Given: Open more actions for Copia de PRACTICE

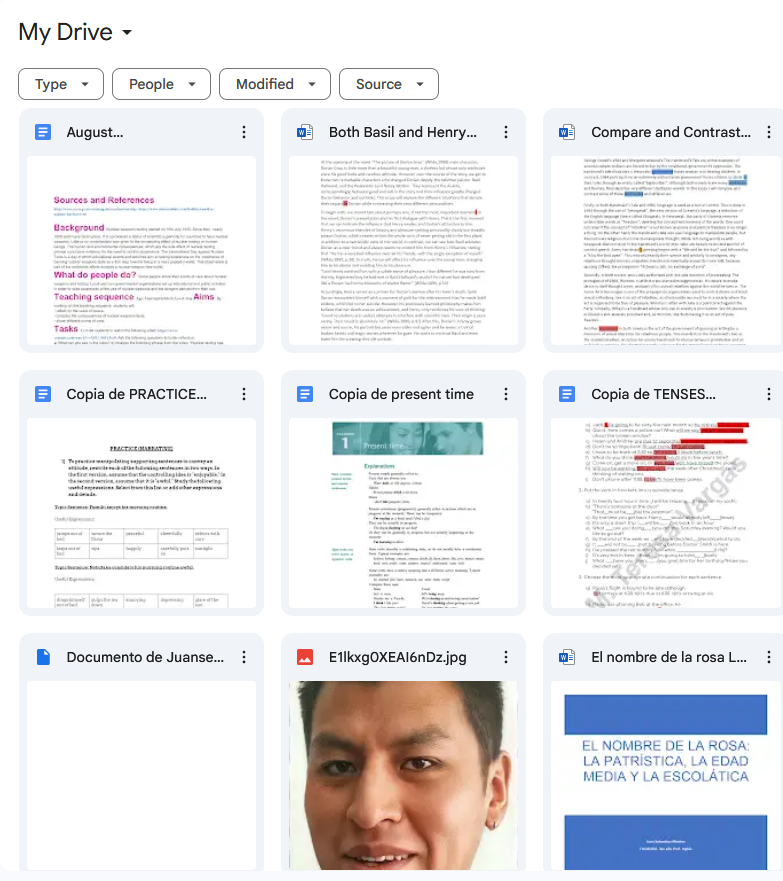Looking at the screenshot, I should 244,394.
